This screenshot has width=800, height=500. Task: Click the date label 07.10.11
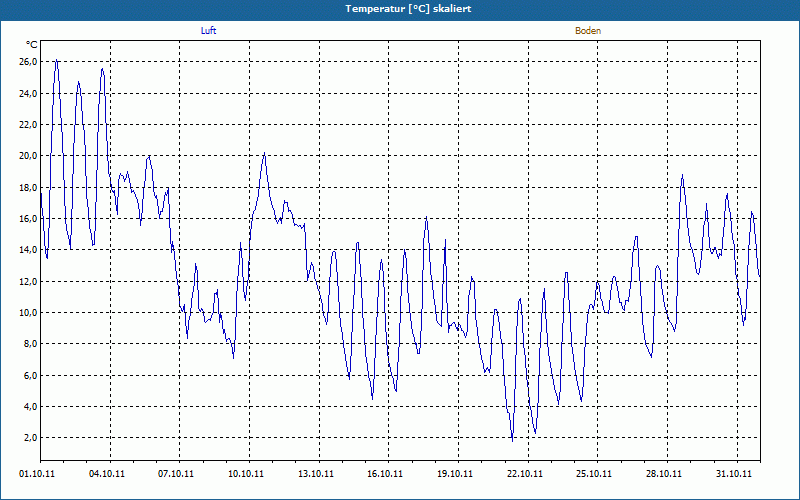tap(176, 473)
